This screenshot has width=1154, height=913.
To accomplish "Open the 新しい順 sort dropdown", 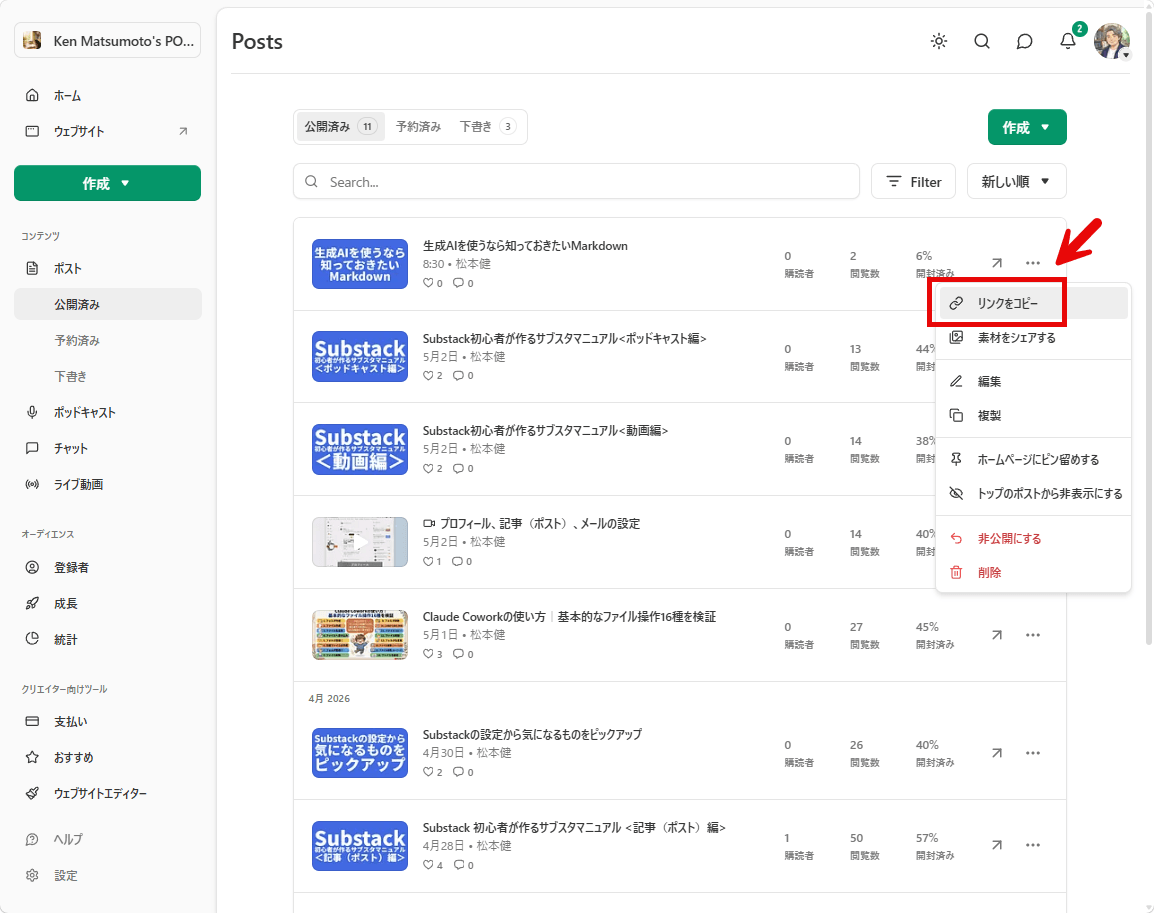I will tap(1016, 182).
